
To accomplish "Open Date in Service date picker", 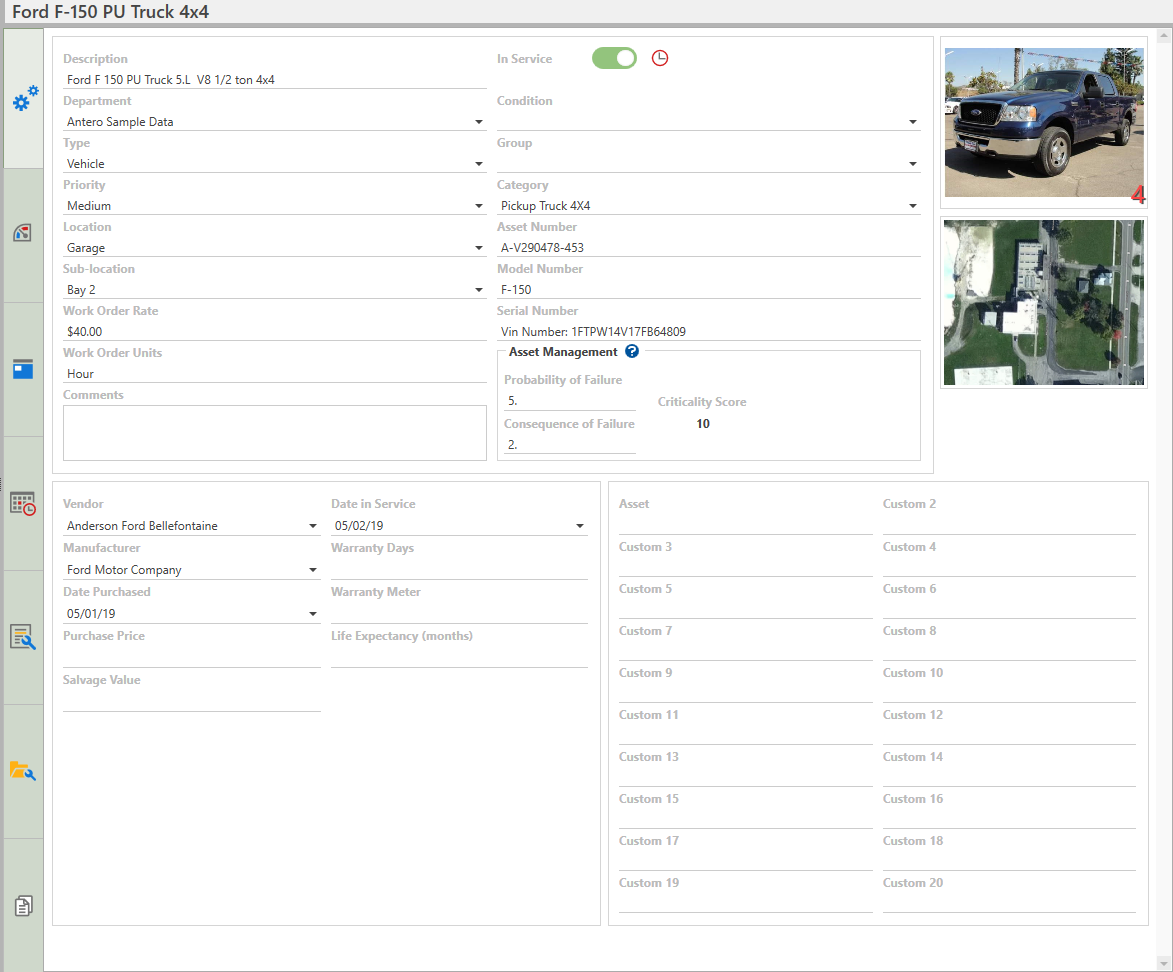I will 580,526.
